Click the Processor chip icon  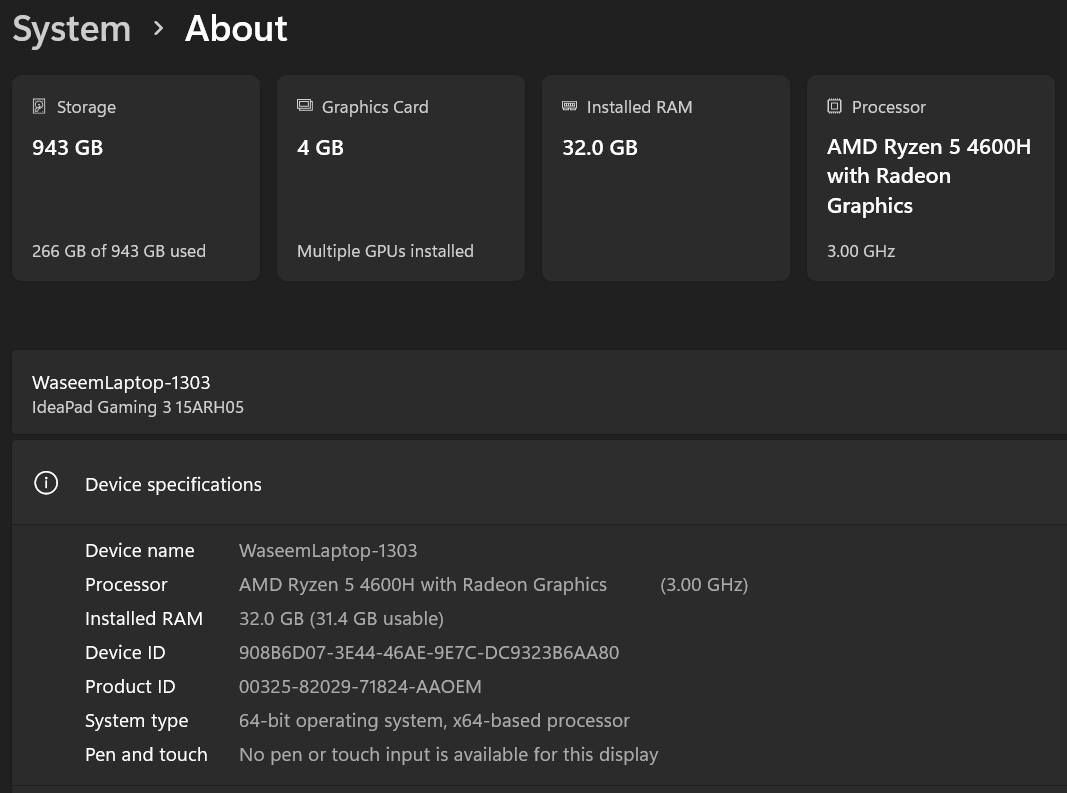point(835,107)
